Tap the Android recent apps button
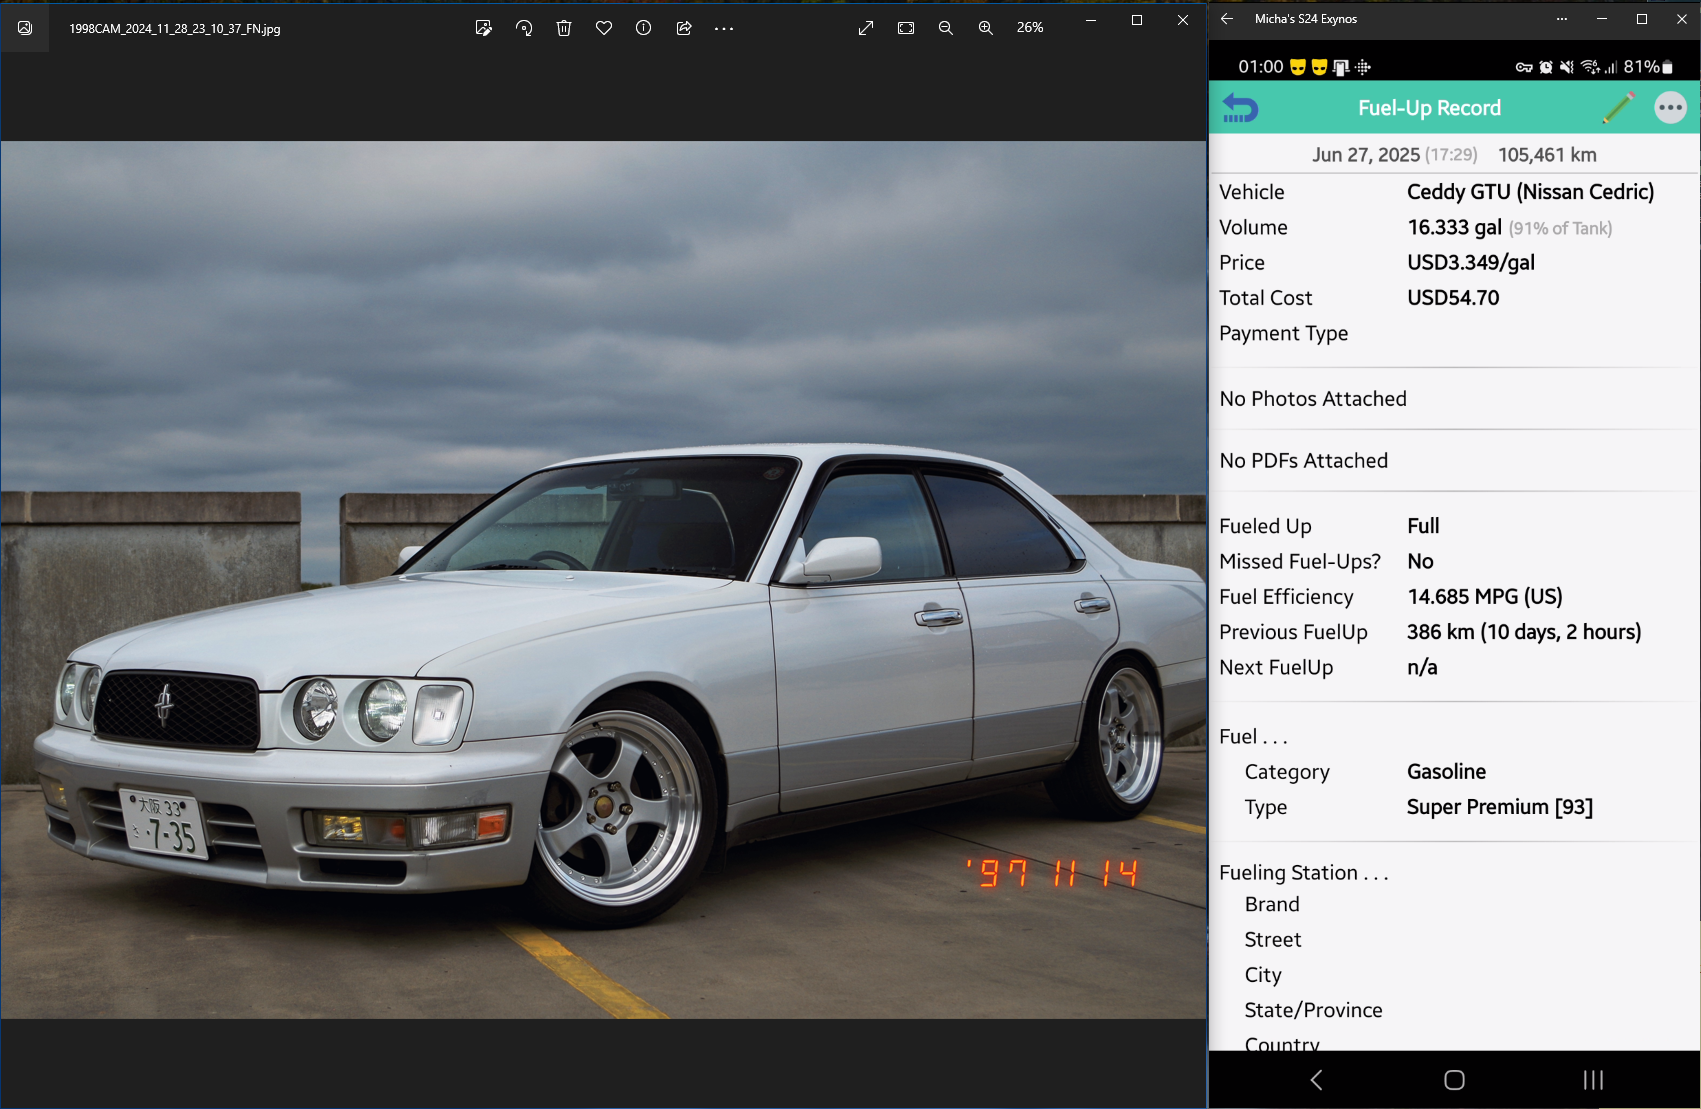The image size is (1701, 1109). tap(1593, 1080)
